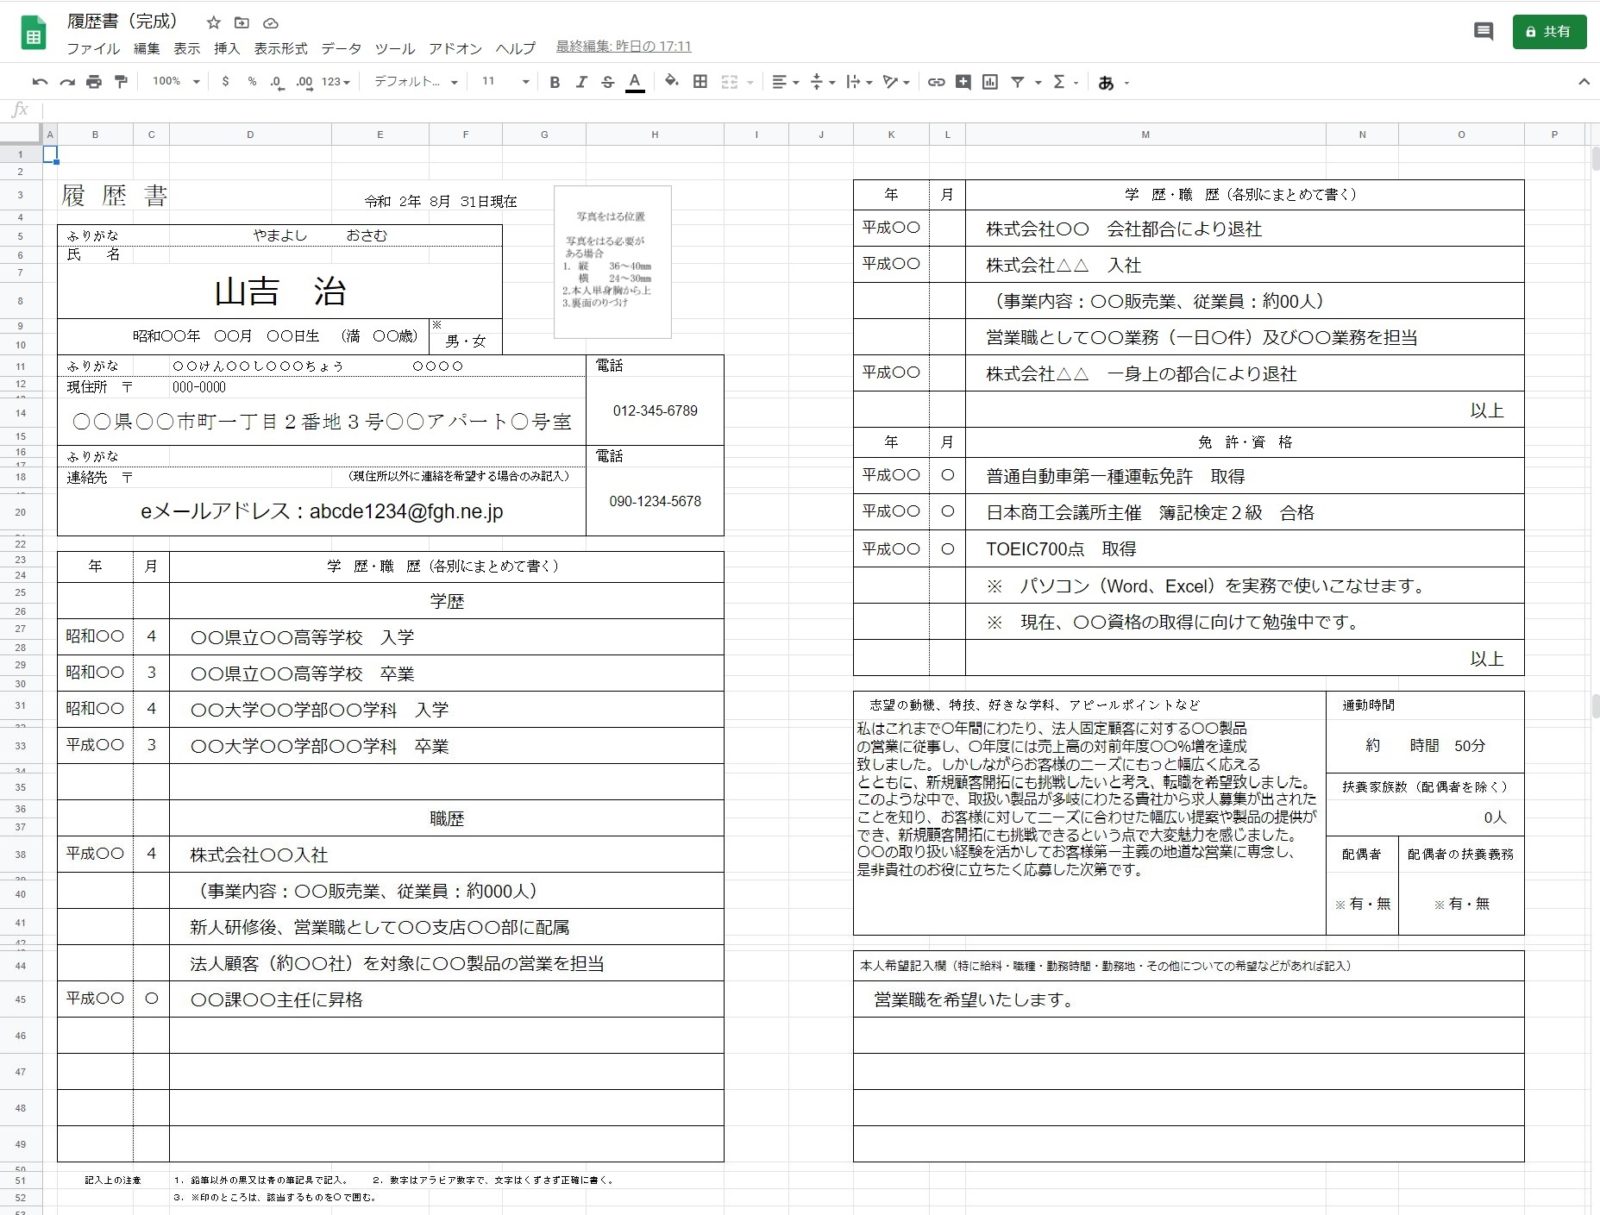Print the spreadsheet

coord(94,82)
